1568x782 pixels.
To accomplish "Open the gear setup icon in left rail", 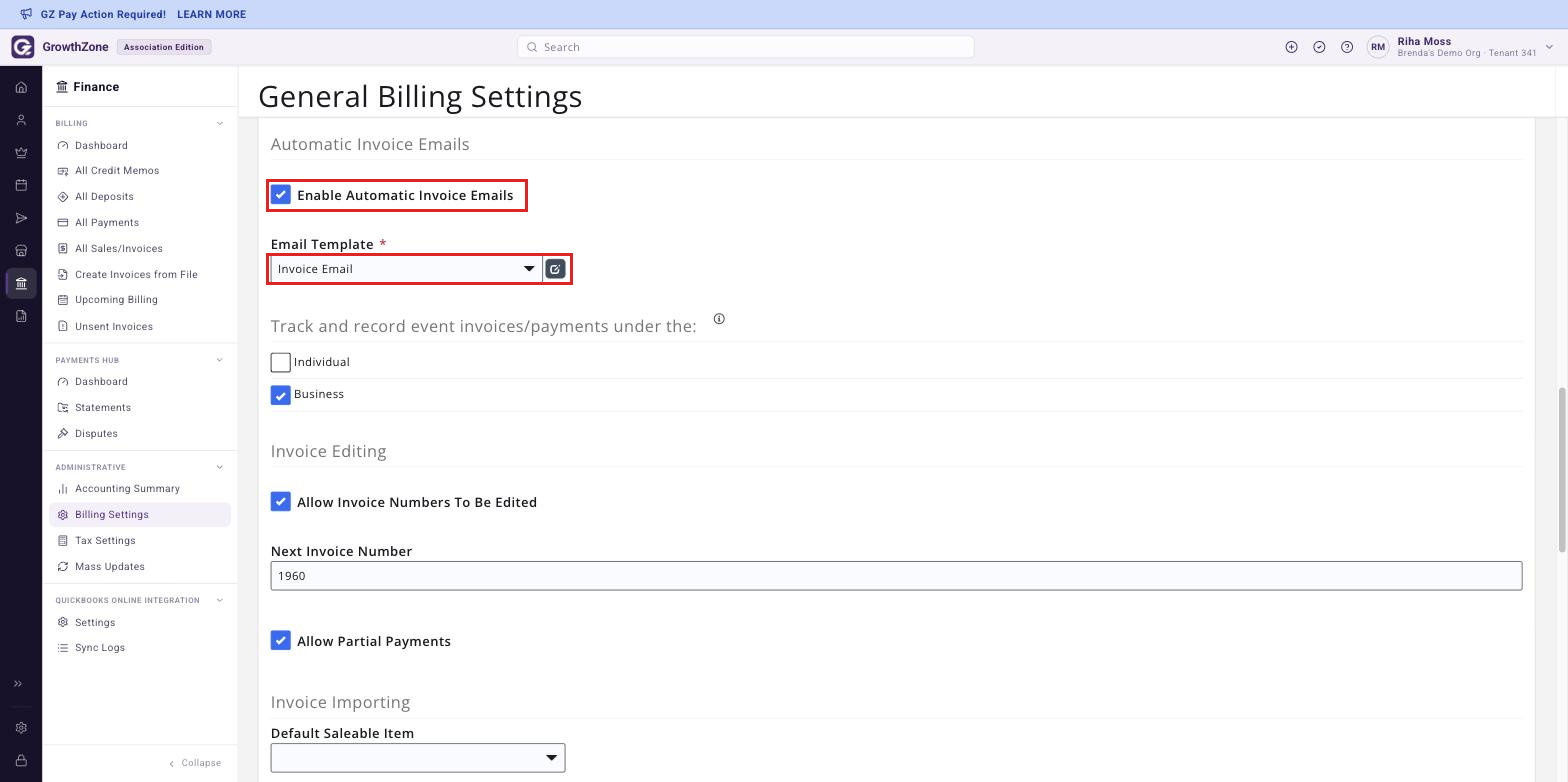I will 21,728.
